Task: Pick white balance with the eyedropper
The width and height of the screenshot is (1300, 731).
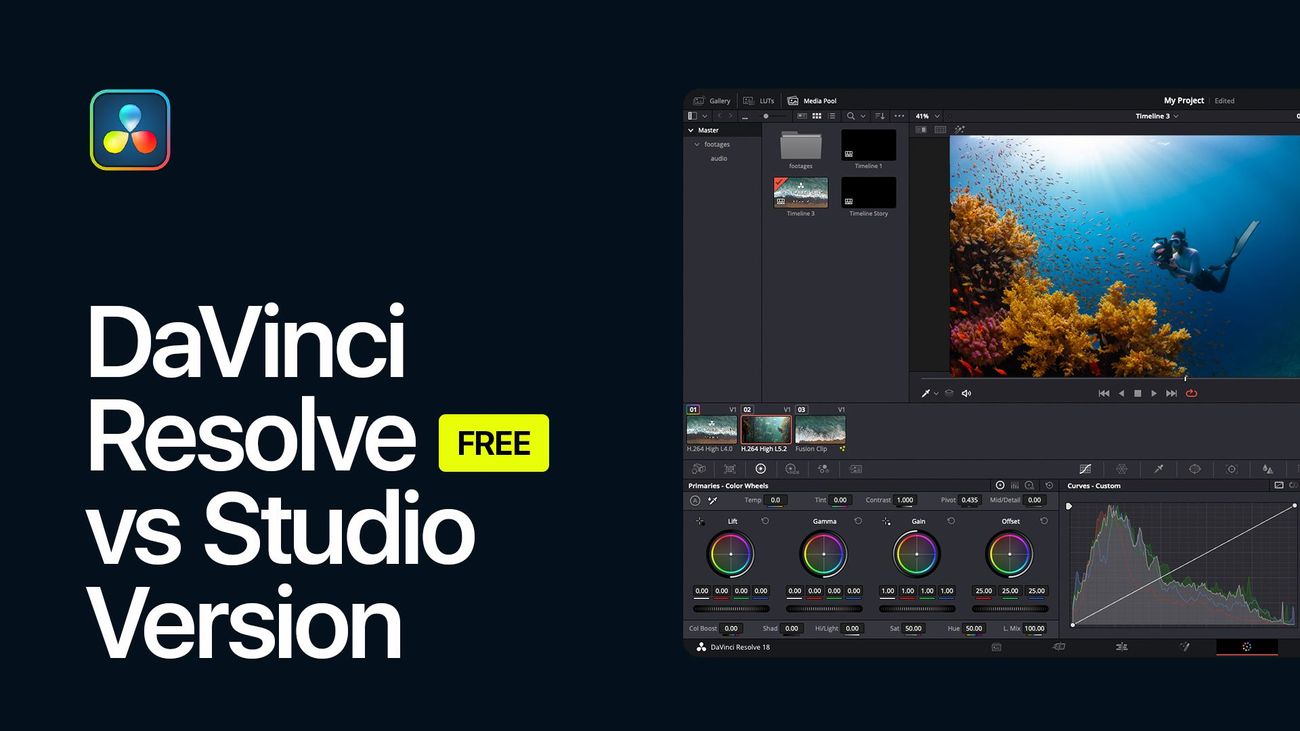Action: click(712, 500)
